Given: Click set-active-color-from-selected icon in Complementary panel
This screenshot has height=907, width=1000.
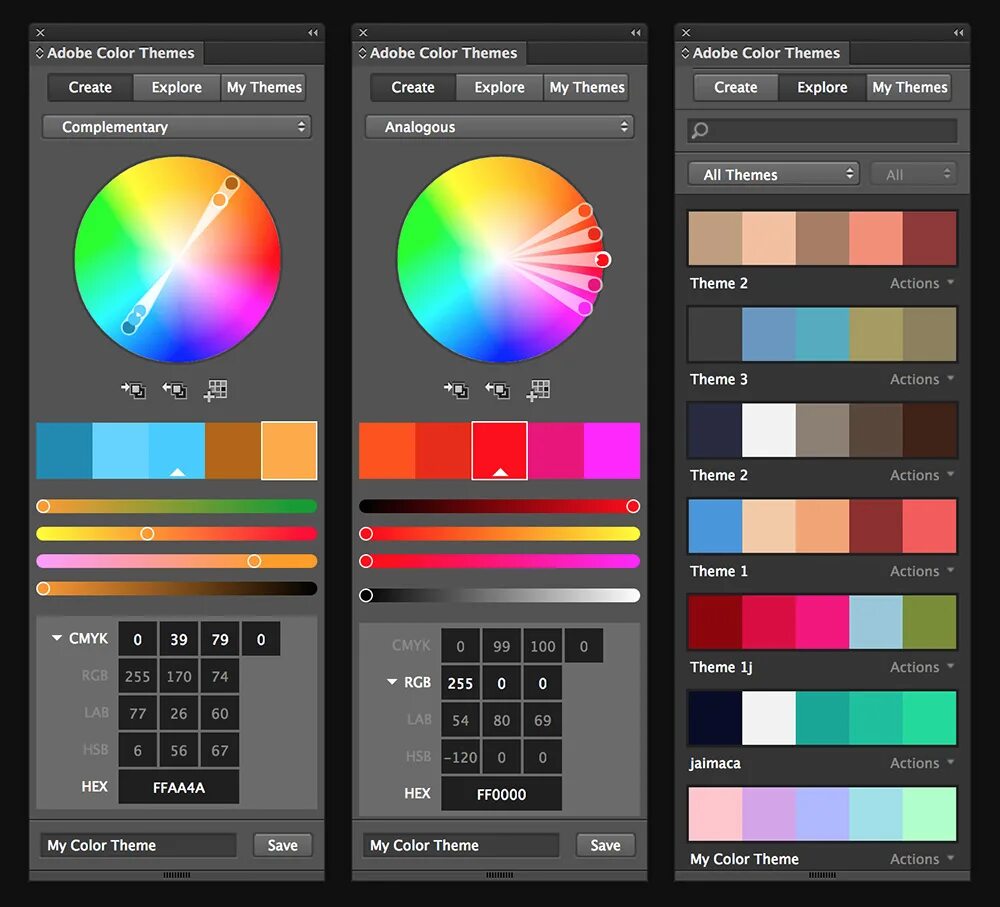Looking at the screenshot, I should [x=175, y=390].
